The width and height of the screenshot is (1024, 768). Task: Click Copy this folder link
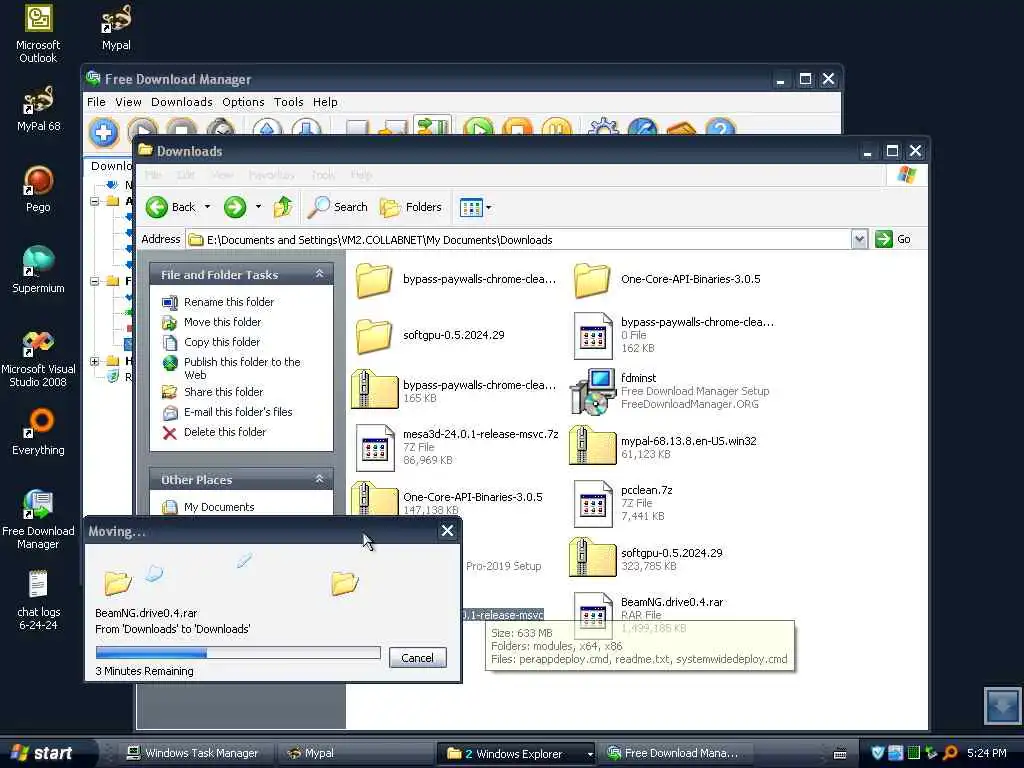221,342
